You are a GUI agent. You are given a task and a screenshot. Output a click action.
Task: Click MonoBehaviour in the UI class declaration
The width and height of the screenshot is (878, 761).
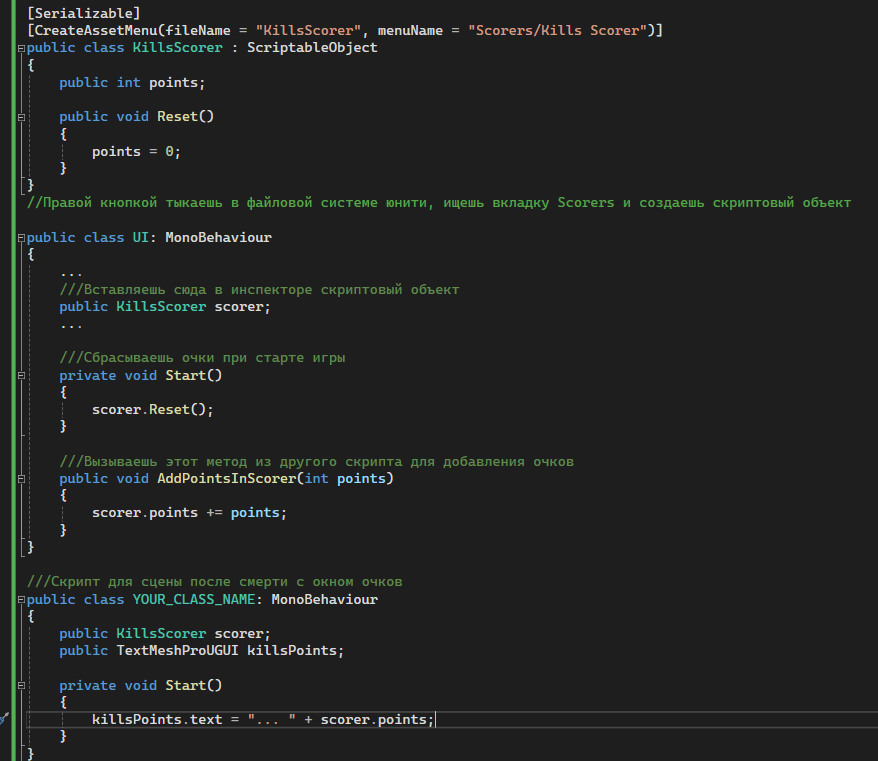tap(218, 237)
